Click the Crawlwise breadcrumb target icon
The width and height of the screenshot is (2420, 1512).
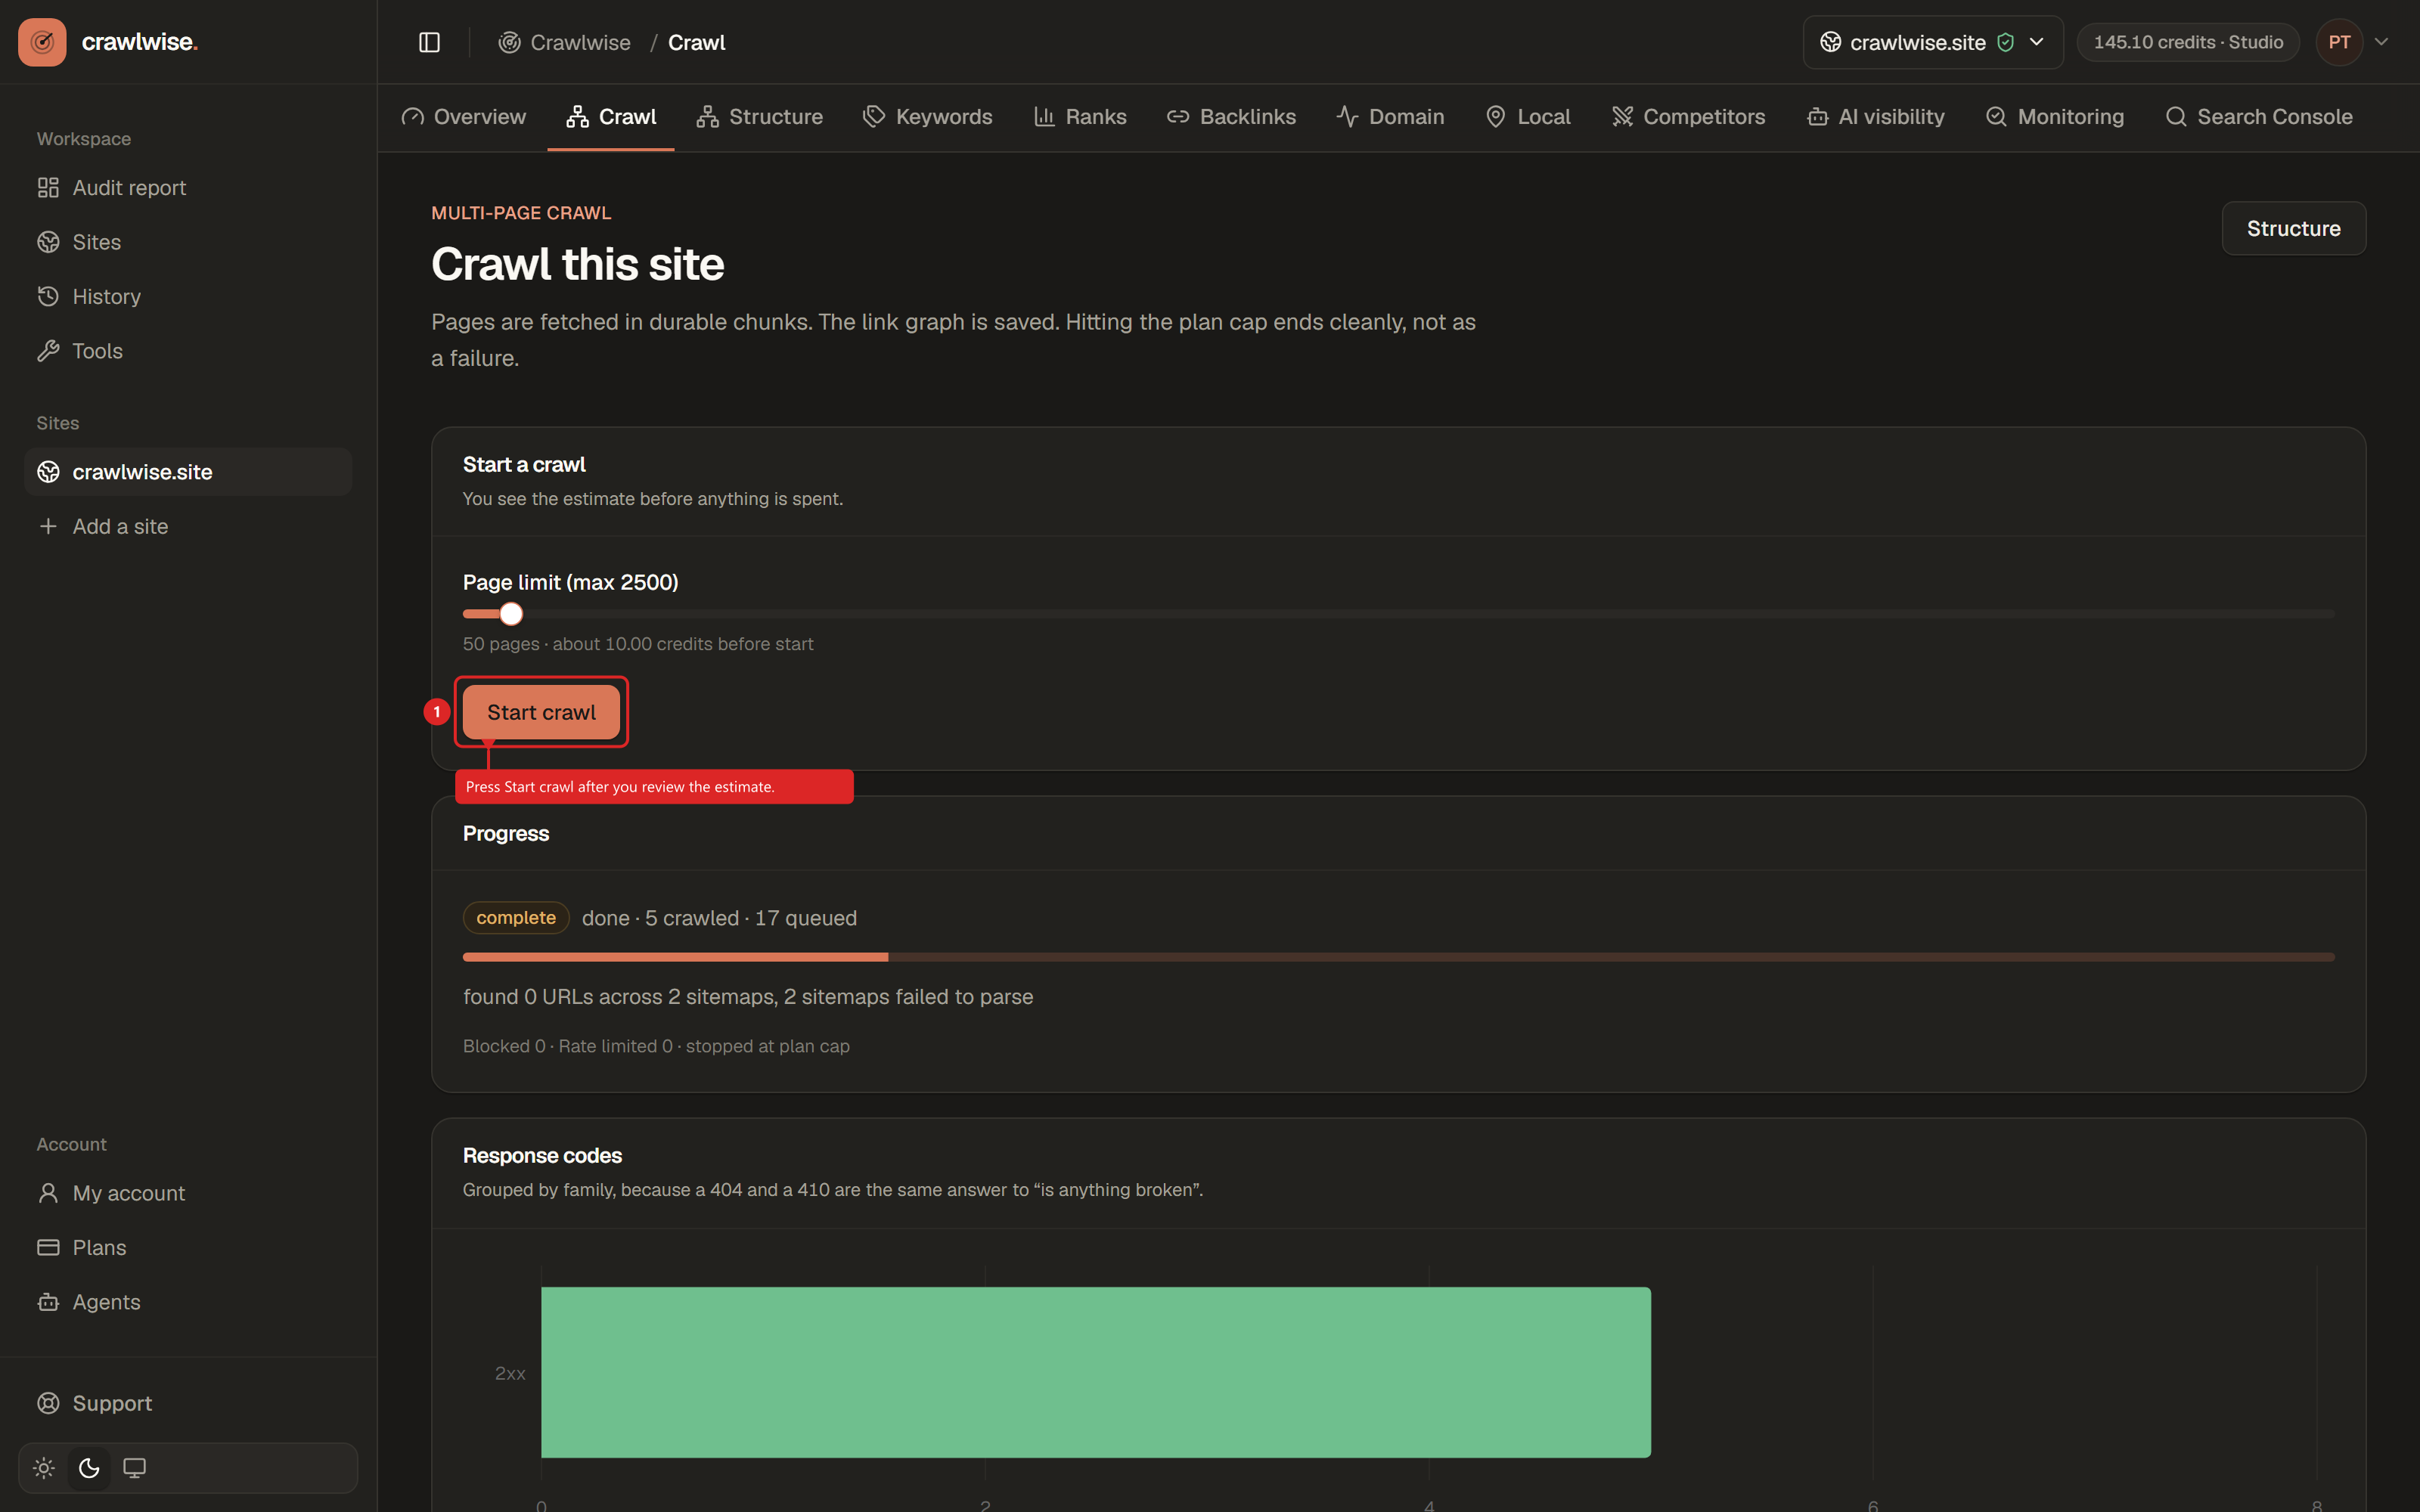[x=509, y=42]
